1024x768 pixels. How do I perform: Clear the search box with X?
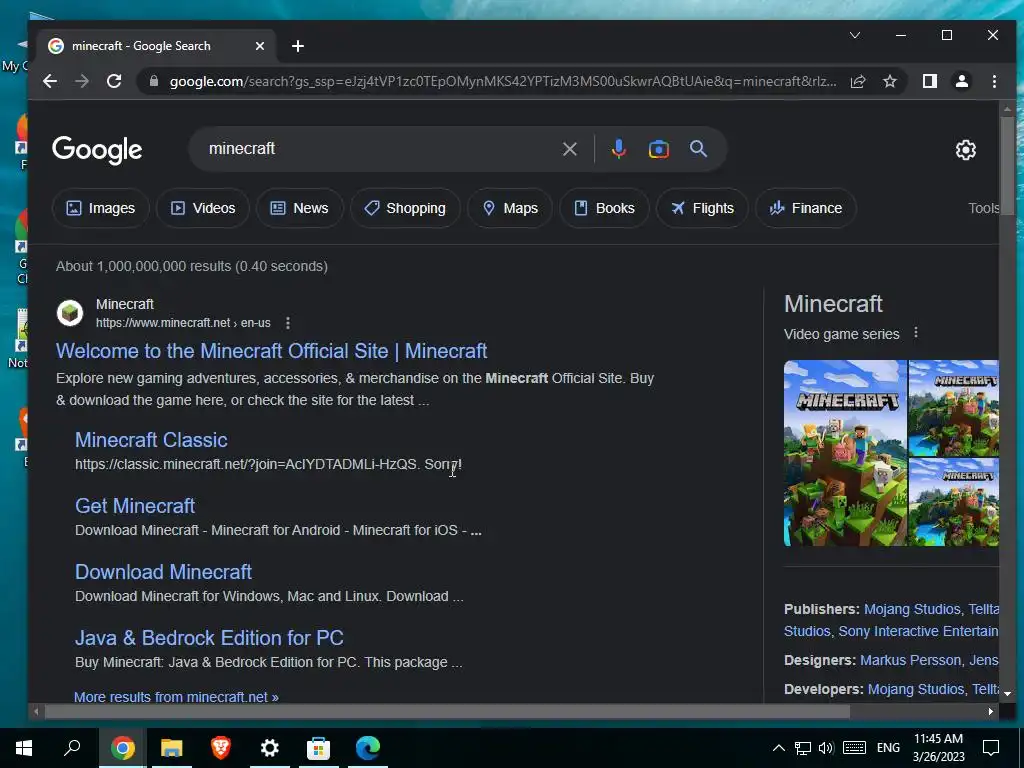tap(569, 149)
